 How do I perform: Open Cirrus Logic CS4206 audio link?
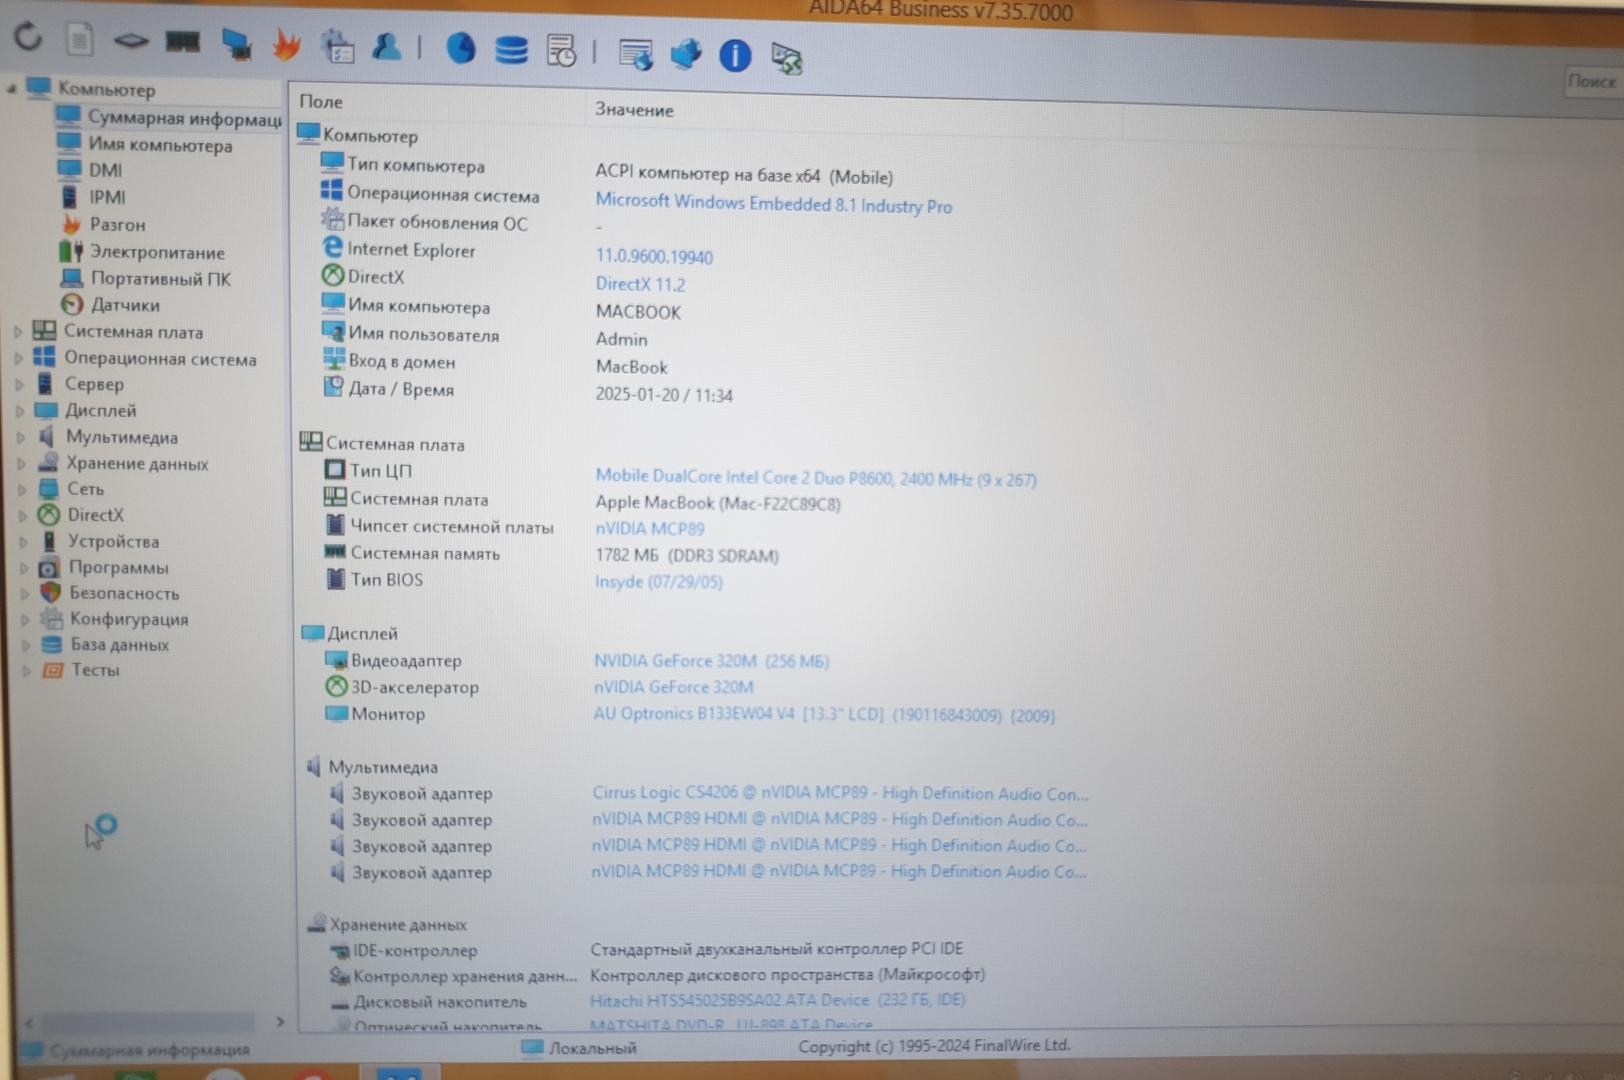(x=839, y=793)
